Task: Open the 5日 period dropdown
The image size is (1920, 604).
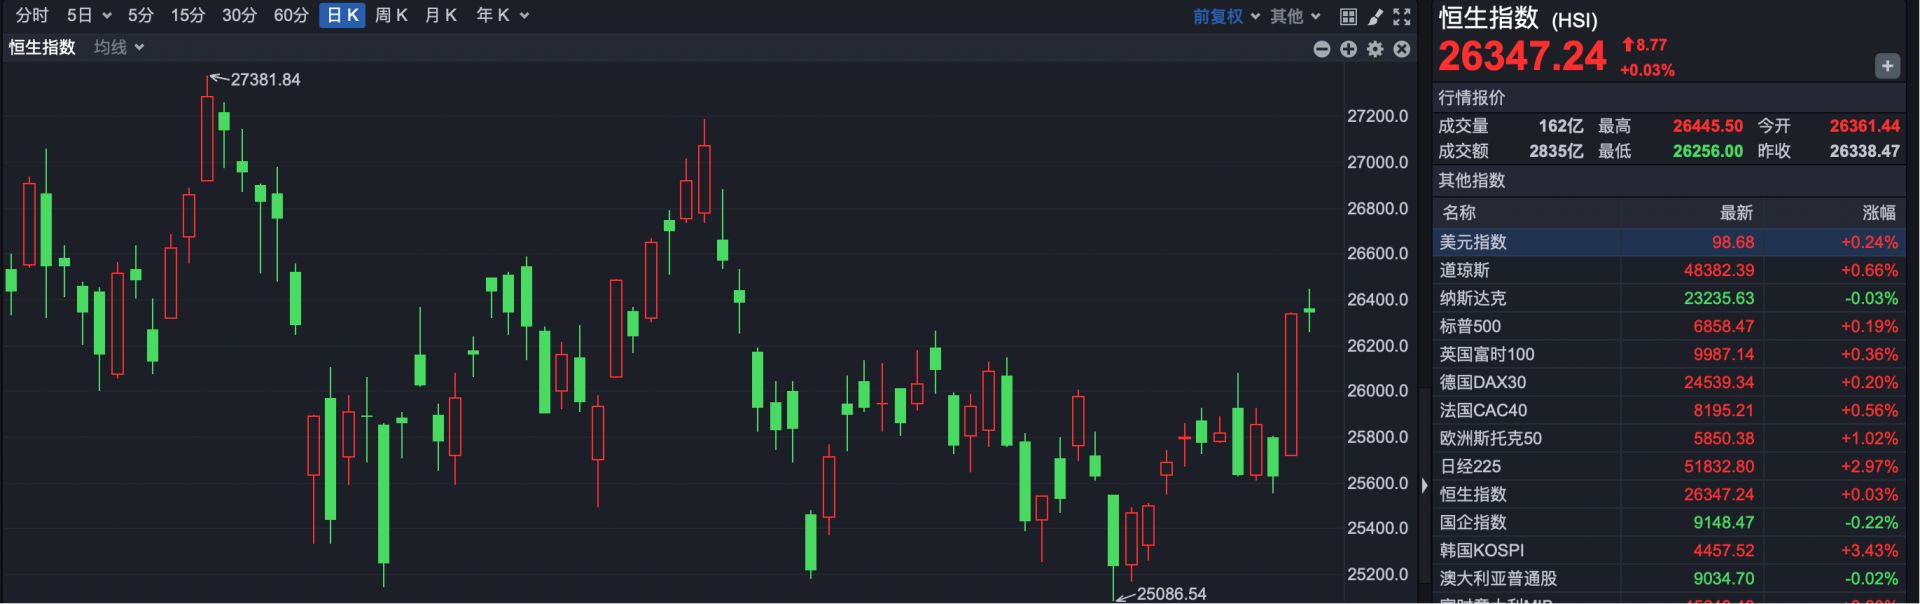Action: (x=88, y=15)
